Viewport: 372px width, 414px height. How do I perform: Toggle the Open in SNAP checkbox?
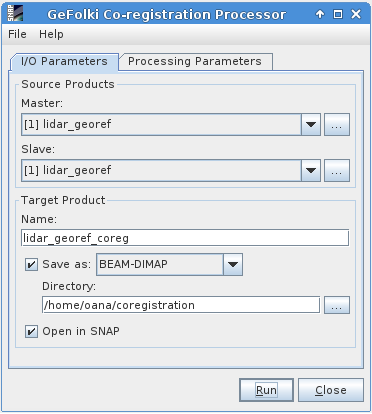[x=31, y=332]
